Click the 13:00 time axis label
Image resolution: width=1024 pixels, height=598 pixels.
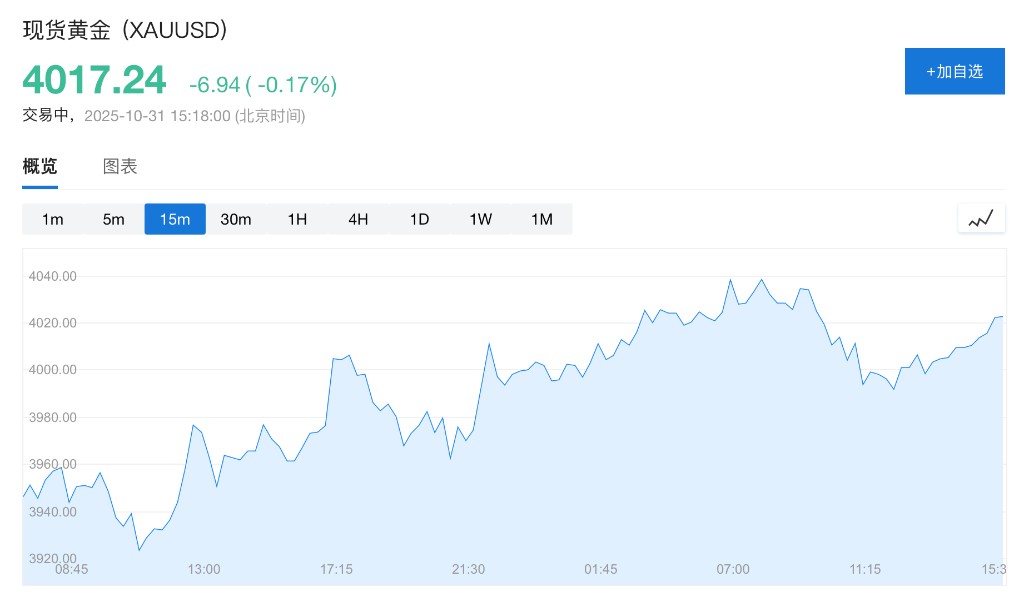(204, 569)
